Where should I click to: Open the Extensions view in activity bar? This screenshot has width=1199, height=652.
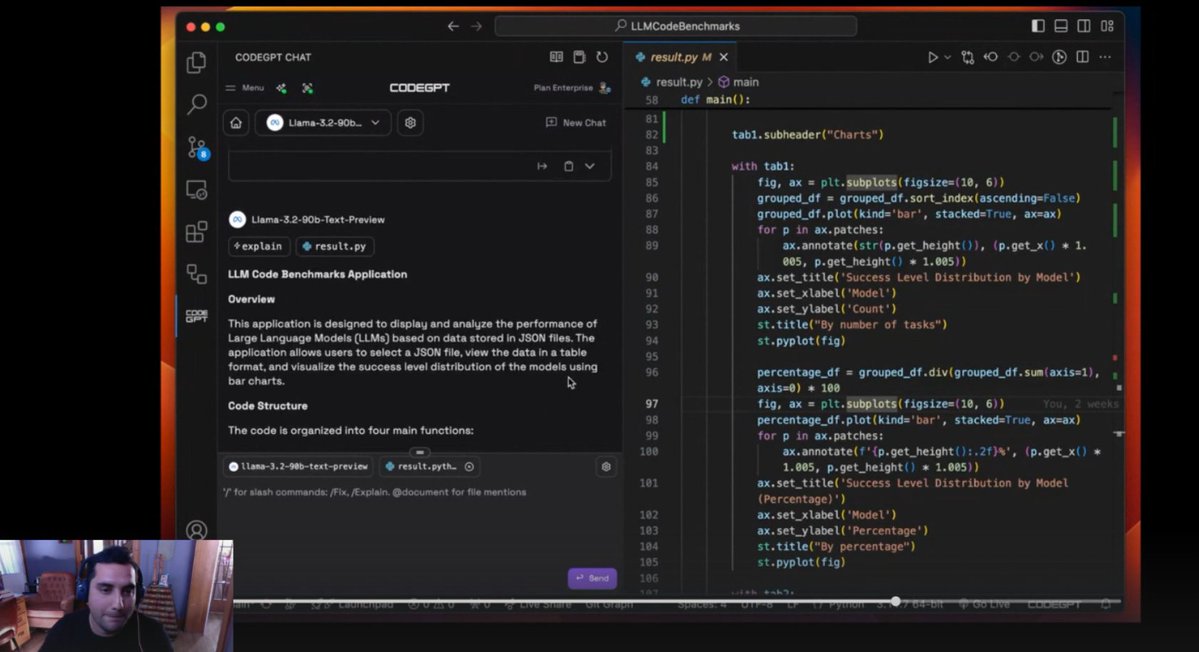(197, 232)
